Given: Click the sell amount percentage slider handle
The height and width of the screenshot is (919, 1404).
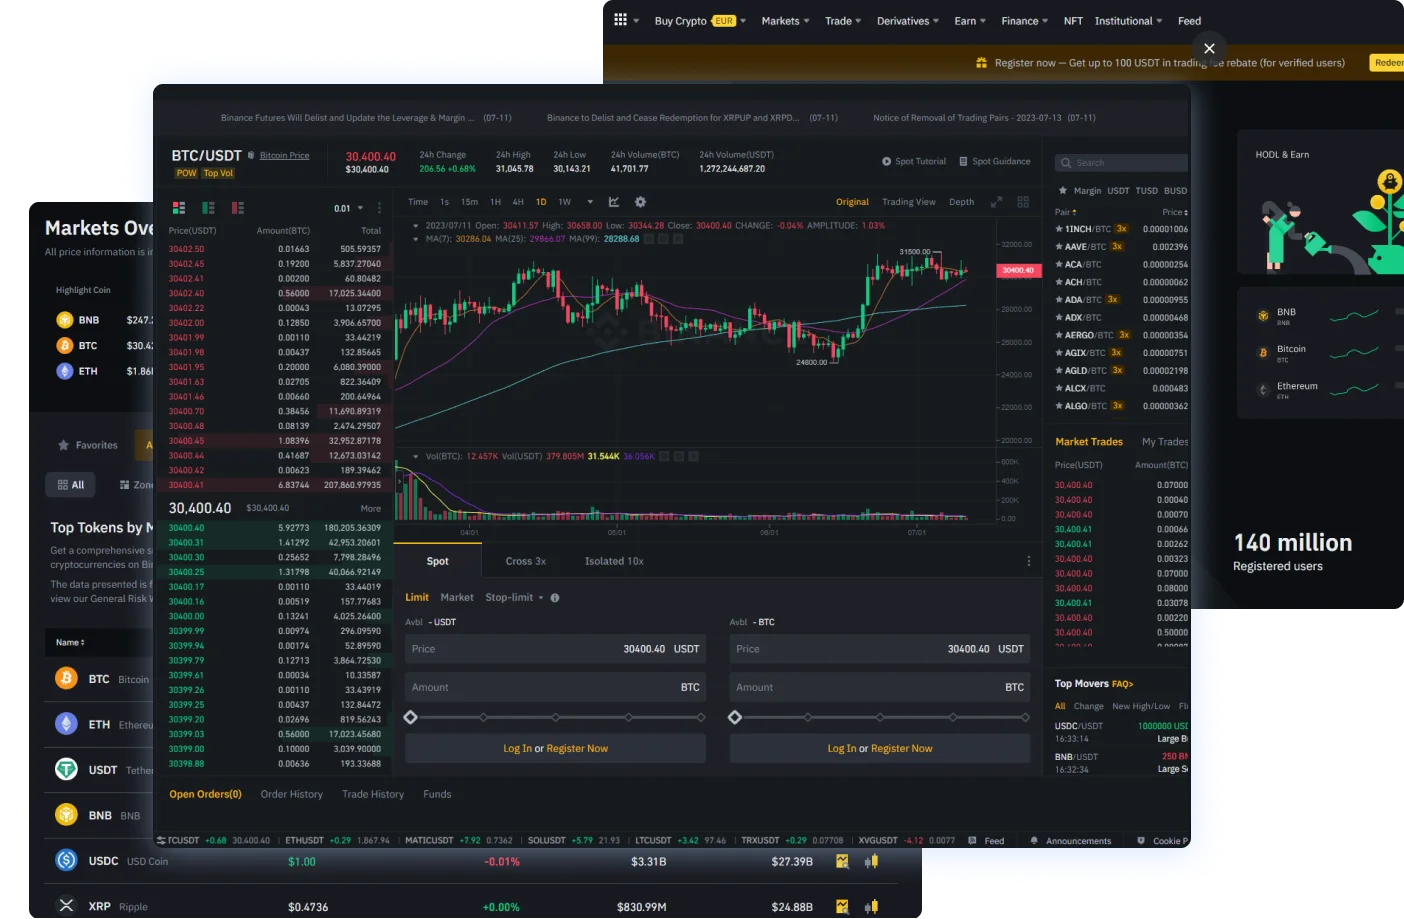Looking at the screenshot, I should [x=735, y=717].
